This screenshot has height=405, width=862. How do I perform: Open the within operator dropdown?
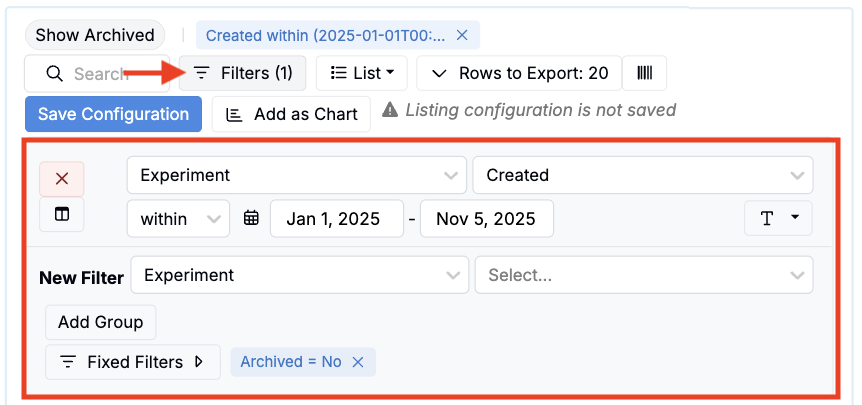pyautogui.click(x=178, y=219)
